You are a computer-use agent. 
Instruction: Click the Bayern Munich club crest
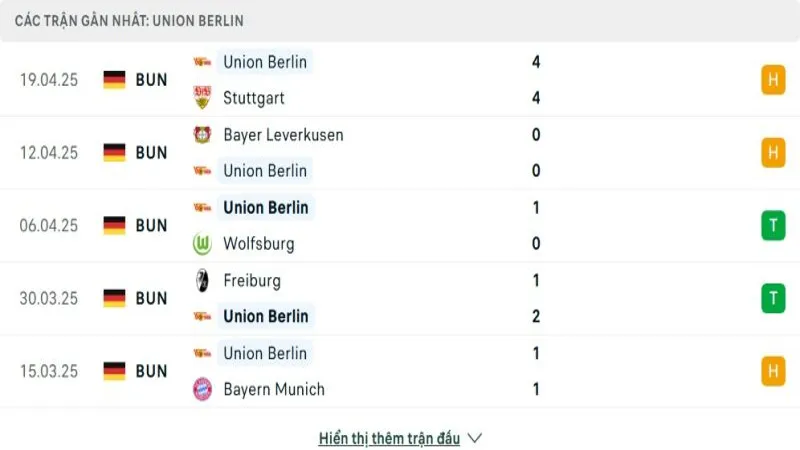(203, 390)
